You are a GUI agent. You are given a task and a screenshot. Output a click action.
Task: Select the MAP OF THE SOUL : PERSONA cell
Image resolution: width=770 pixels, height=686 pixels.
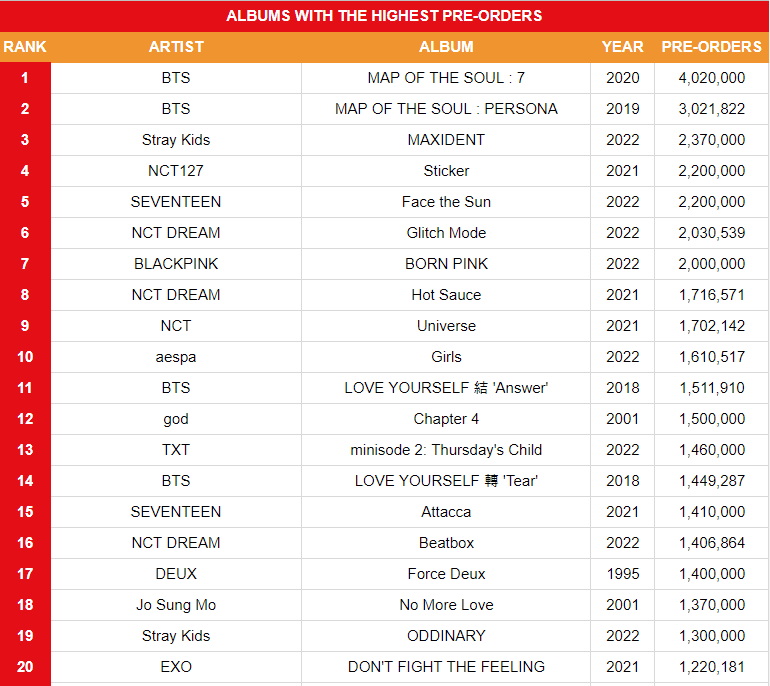(446, 109)
